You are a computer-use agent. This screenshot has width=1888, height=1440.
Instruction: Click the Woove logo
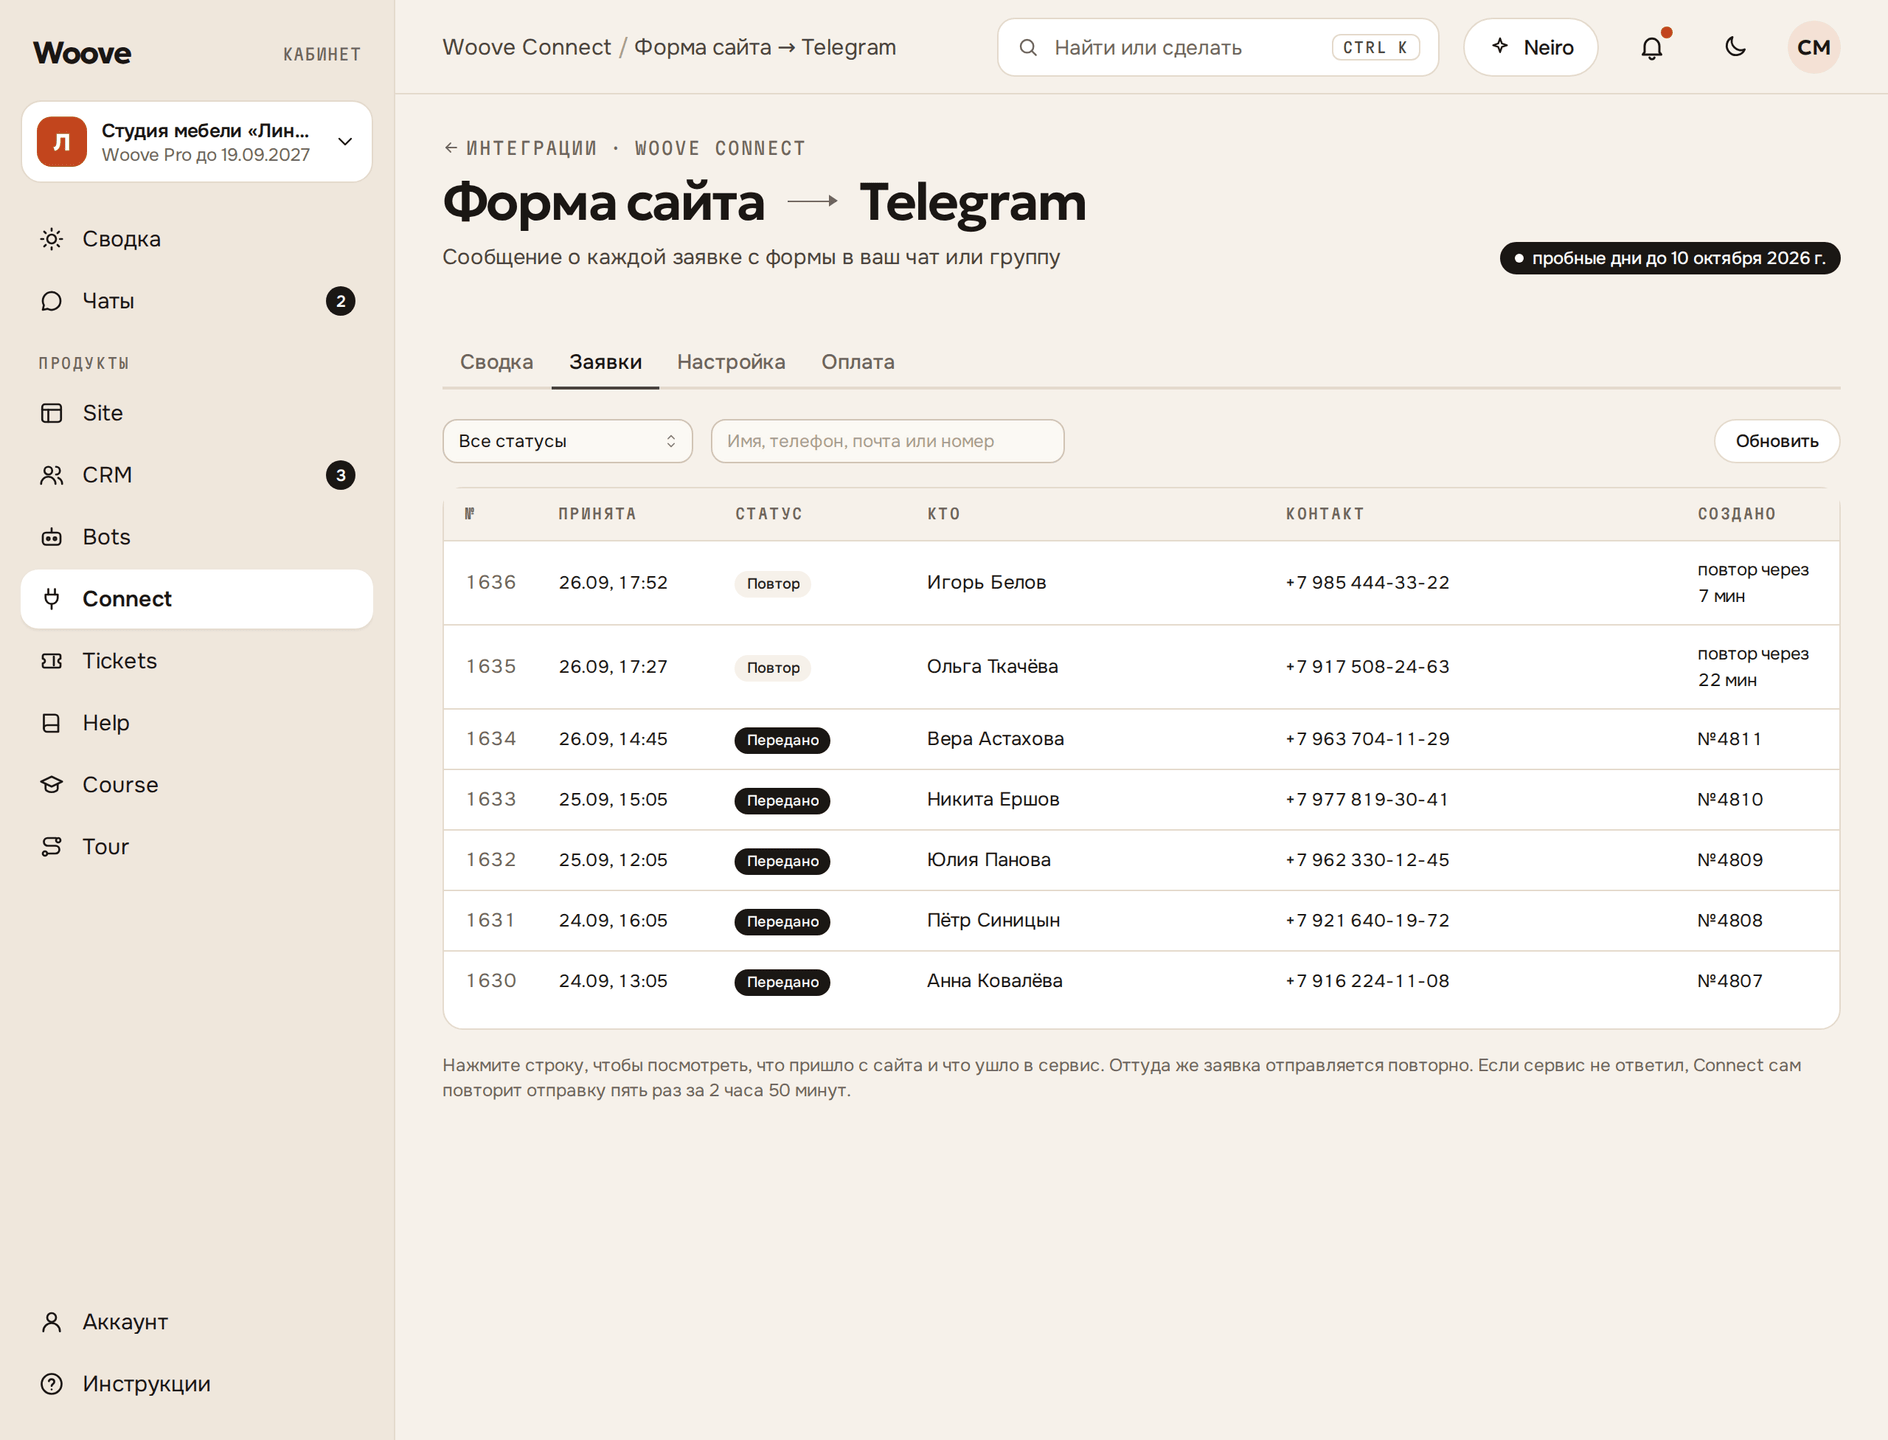82,52
